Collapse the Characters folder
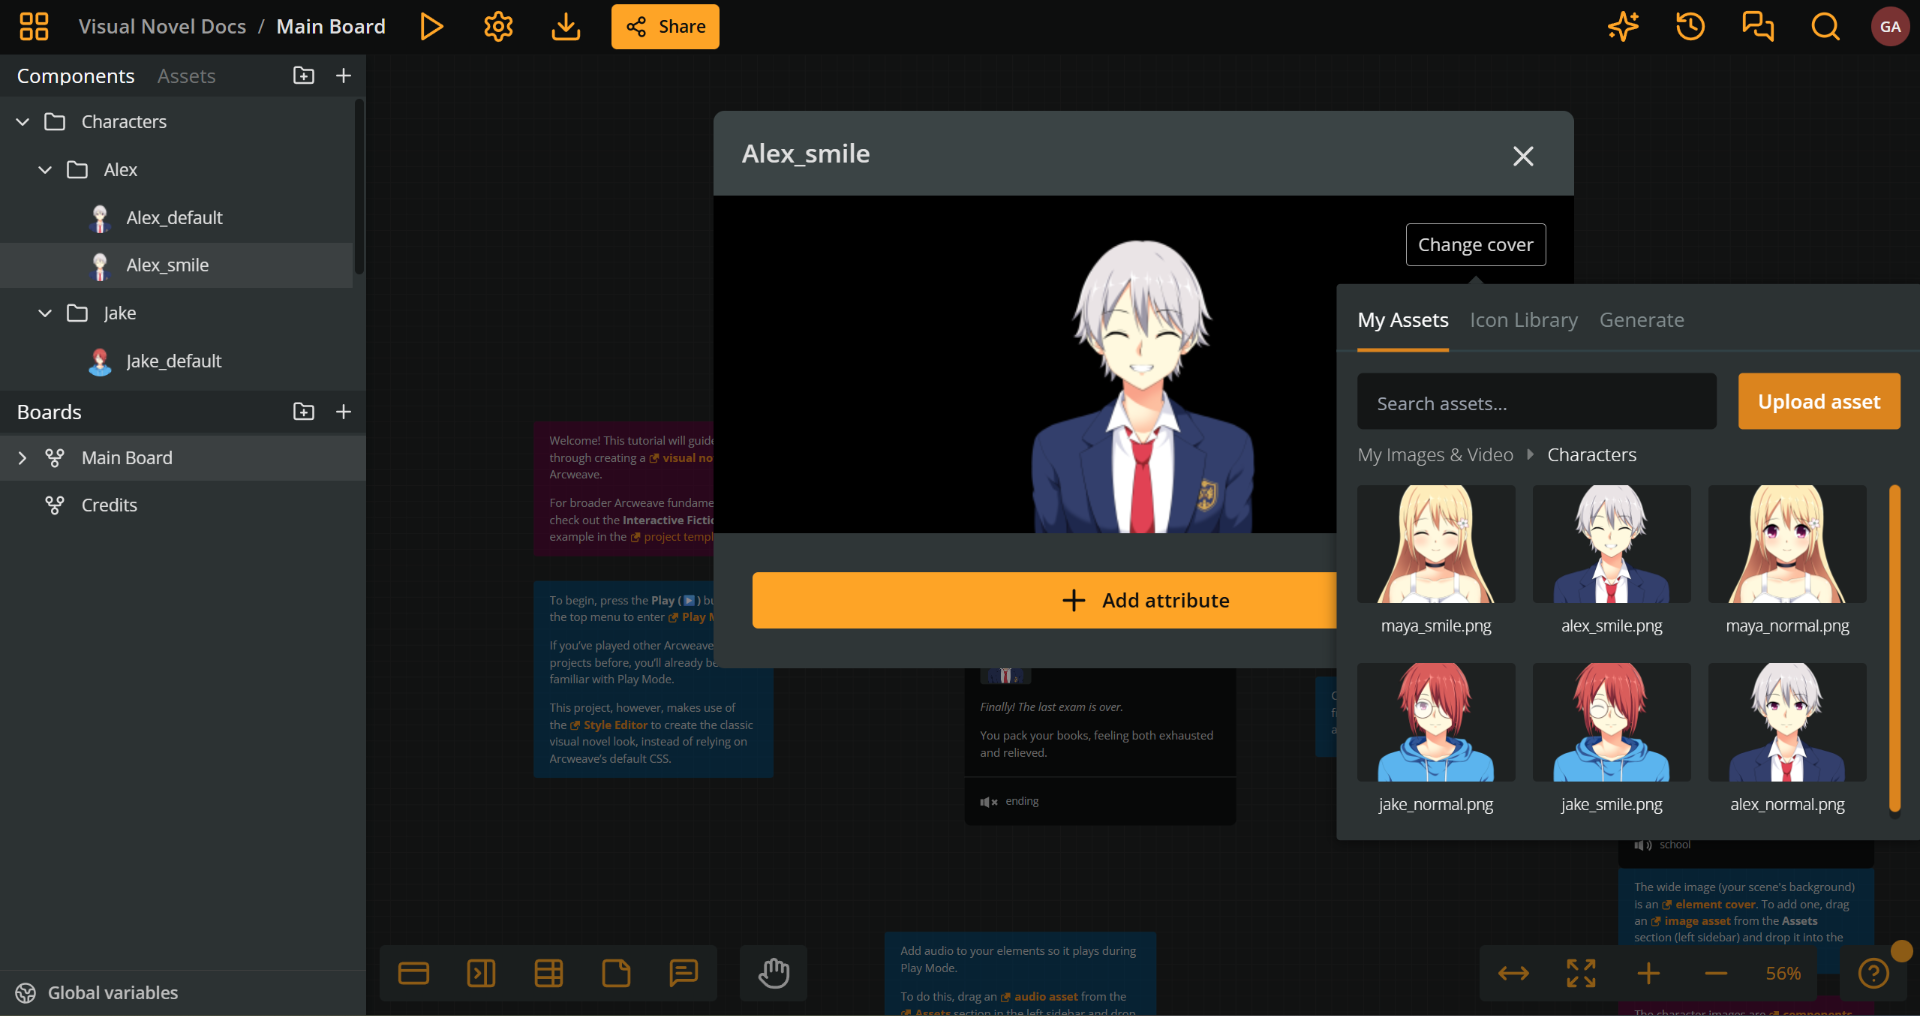The height and width of the screenshot is (1016, 1920). (23, 122)
